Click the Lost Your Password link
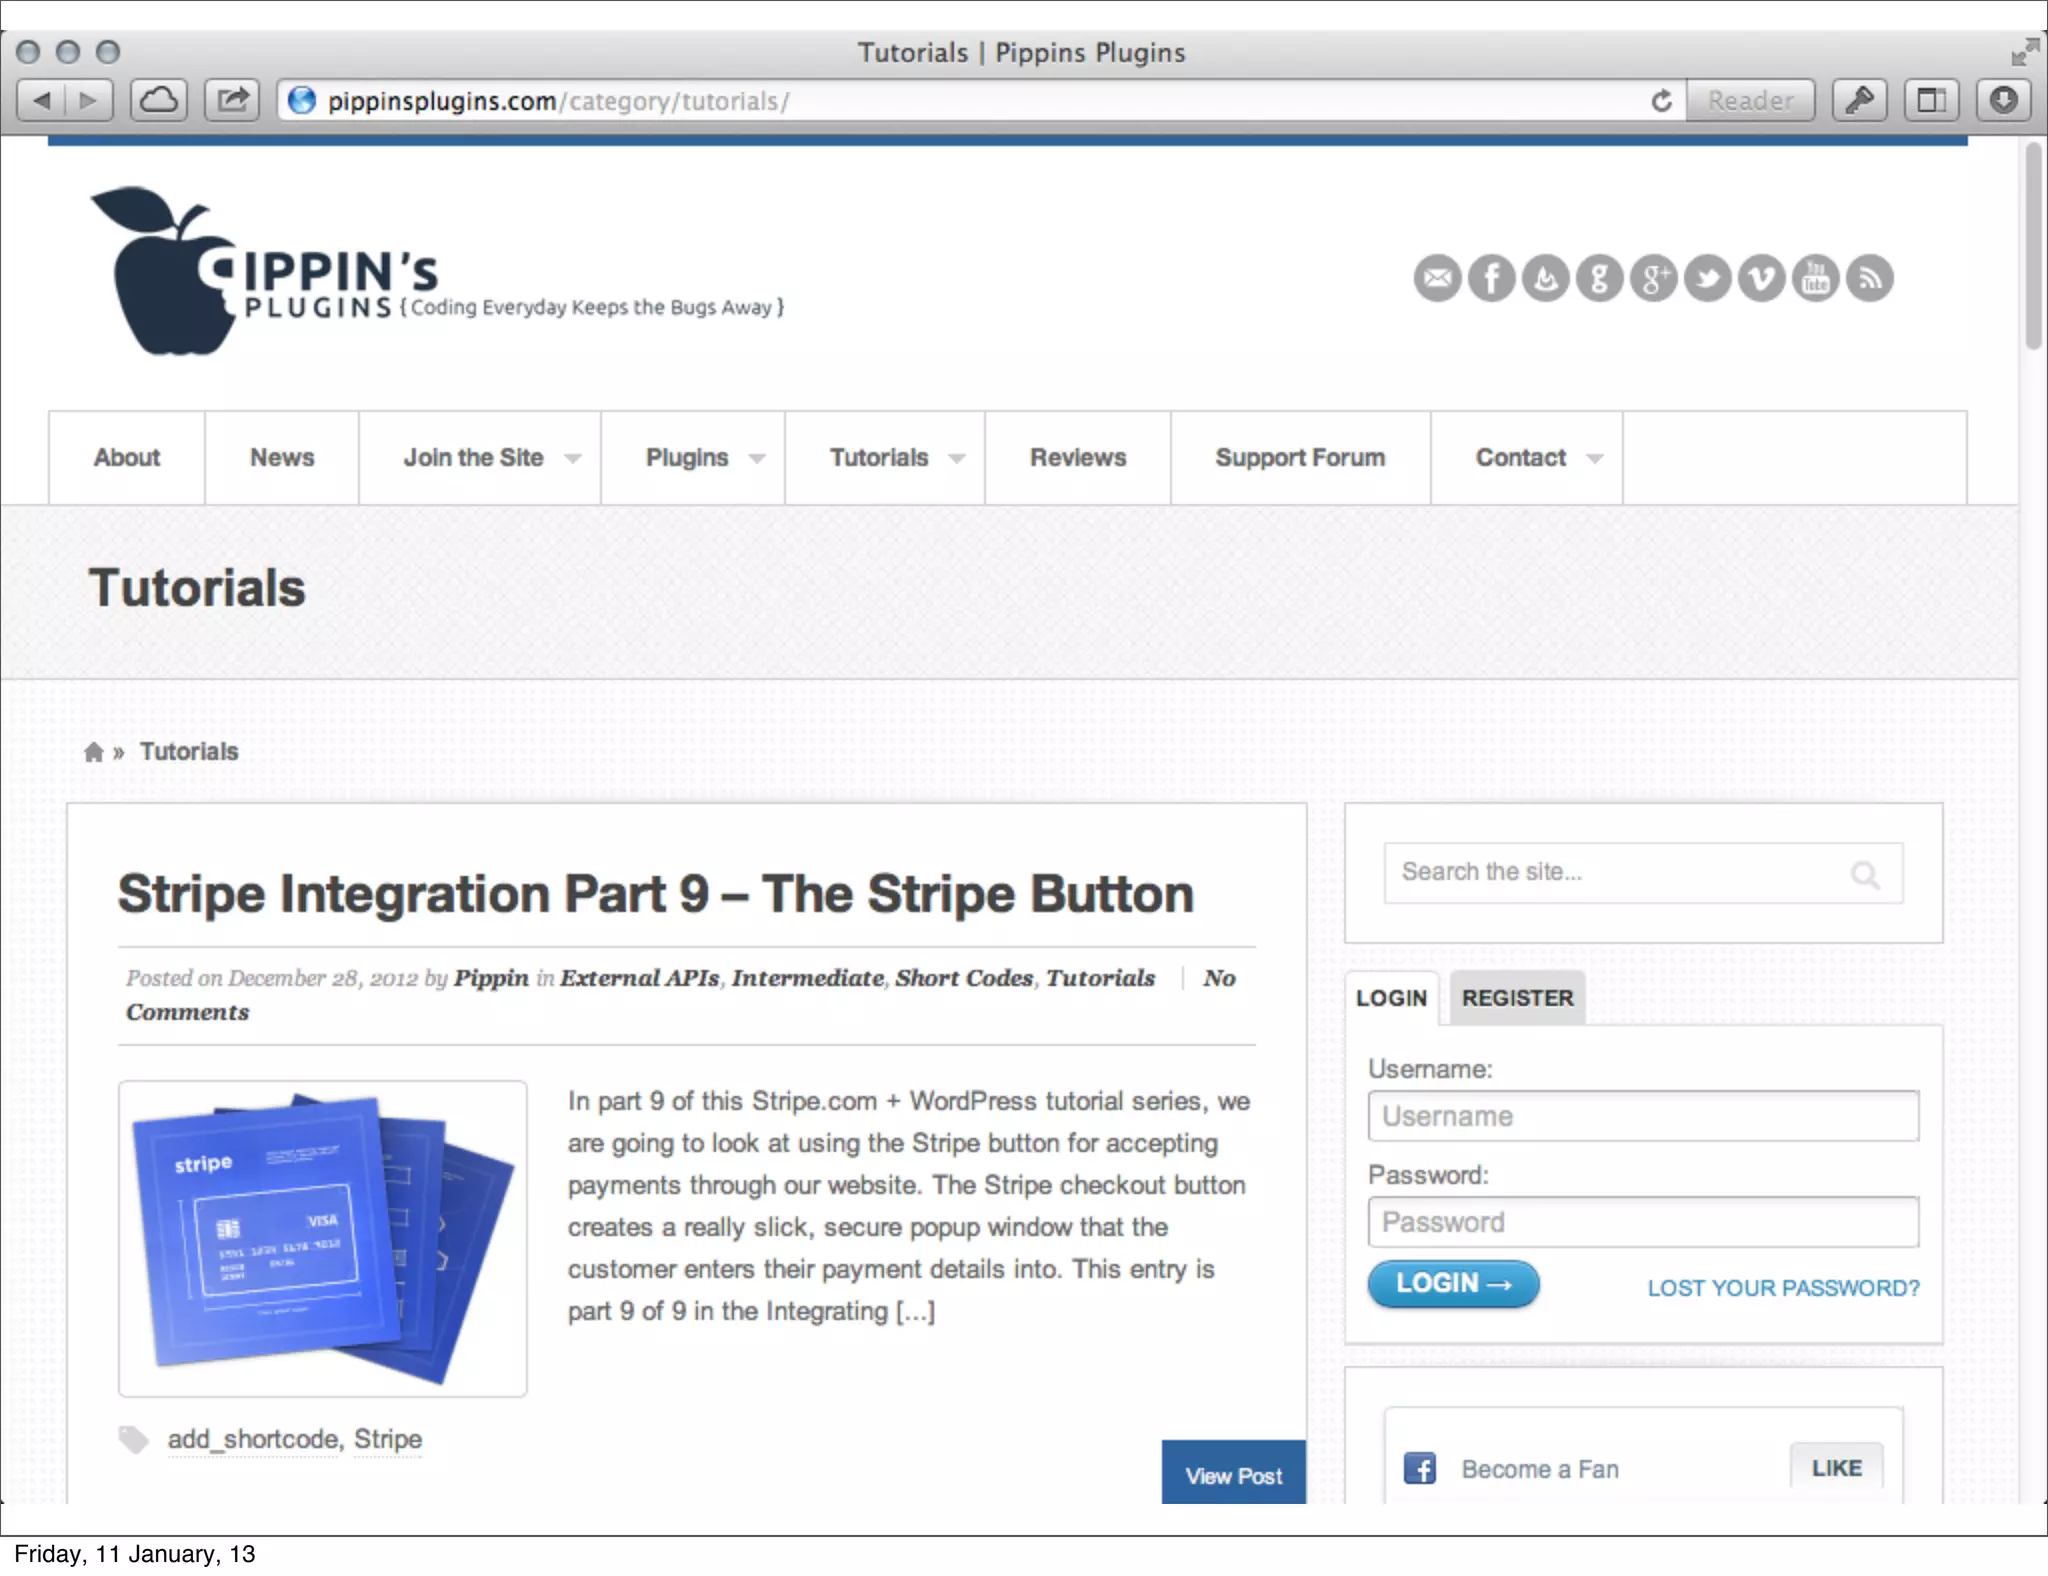The height and width of the screenshot is (1576, 2048). (x=1783, y=1288)
